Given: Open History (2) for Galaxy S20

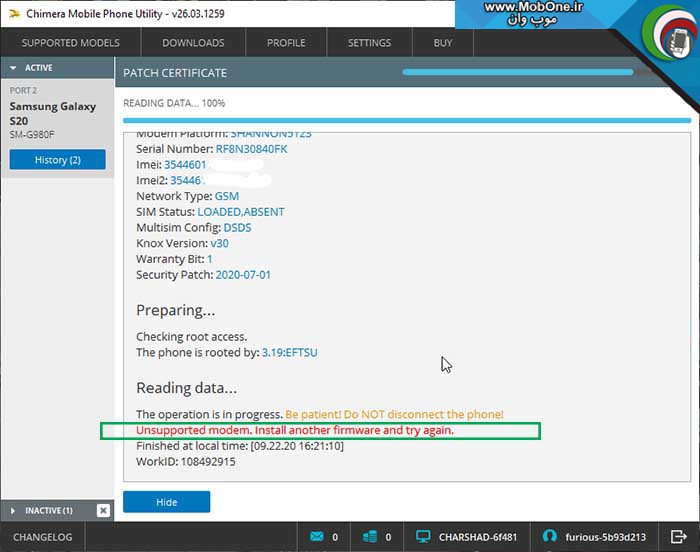Looking at the screenshot, I should point(58,160).
